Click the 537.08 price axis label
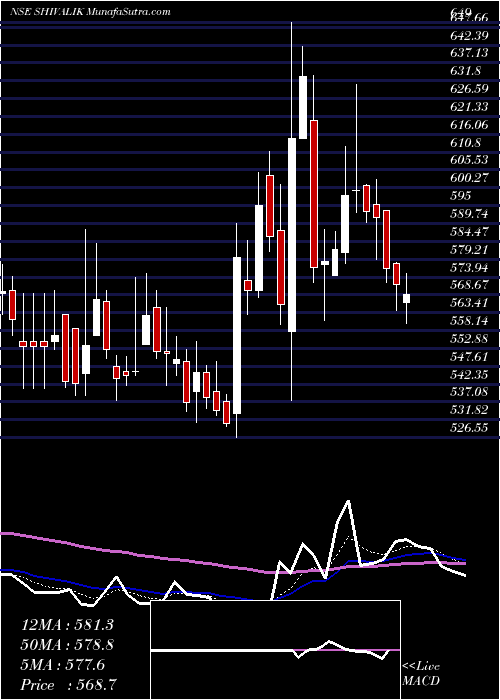This screenshot has height=700, width=500. pyautogui.click(x=469, y=392)
